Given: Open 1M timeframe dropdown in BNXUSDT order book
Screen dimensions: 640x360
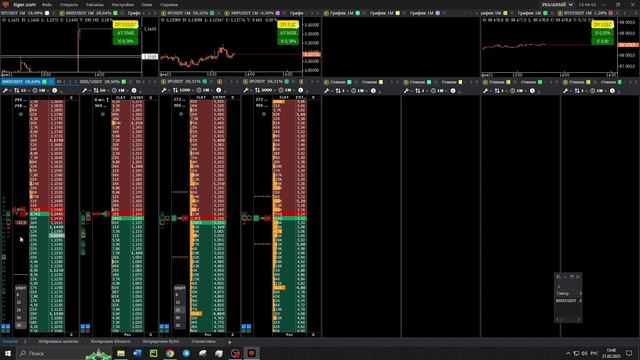Looking at the screenshot, I should pos(40,90).
